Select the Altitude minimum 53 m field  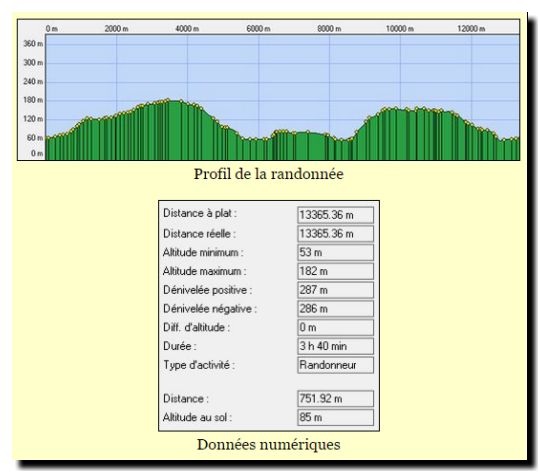point(335,252)
